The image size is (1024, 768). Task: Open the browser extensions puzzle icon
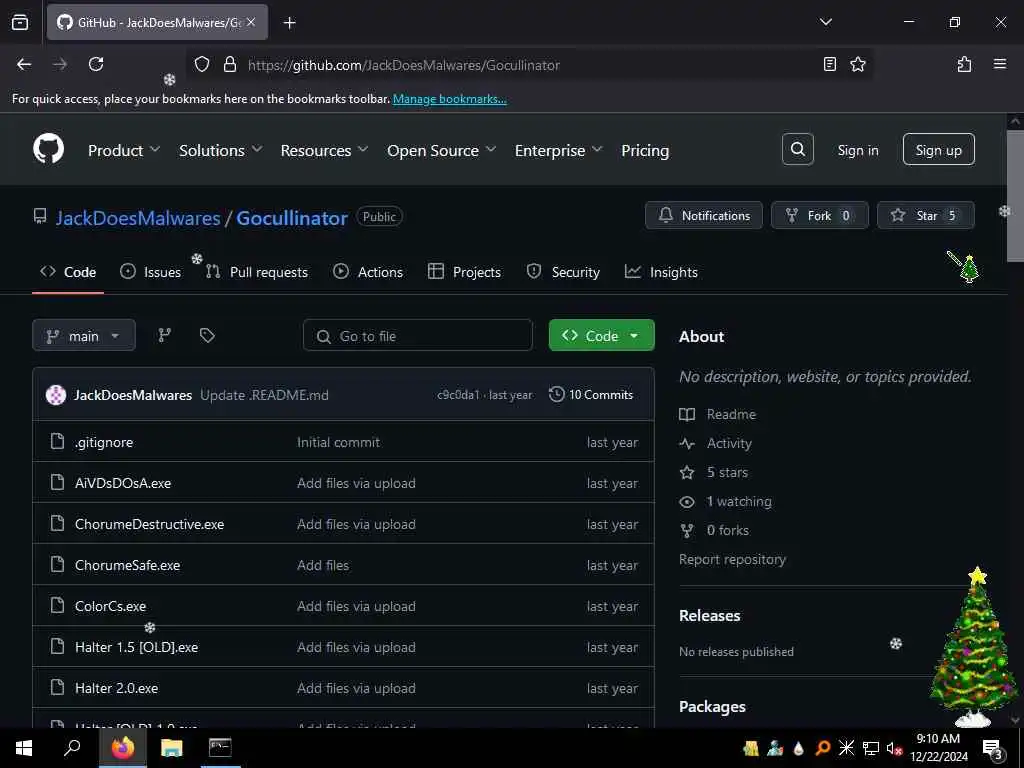point(964,64)
